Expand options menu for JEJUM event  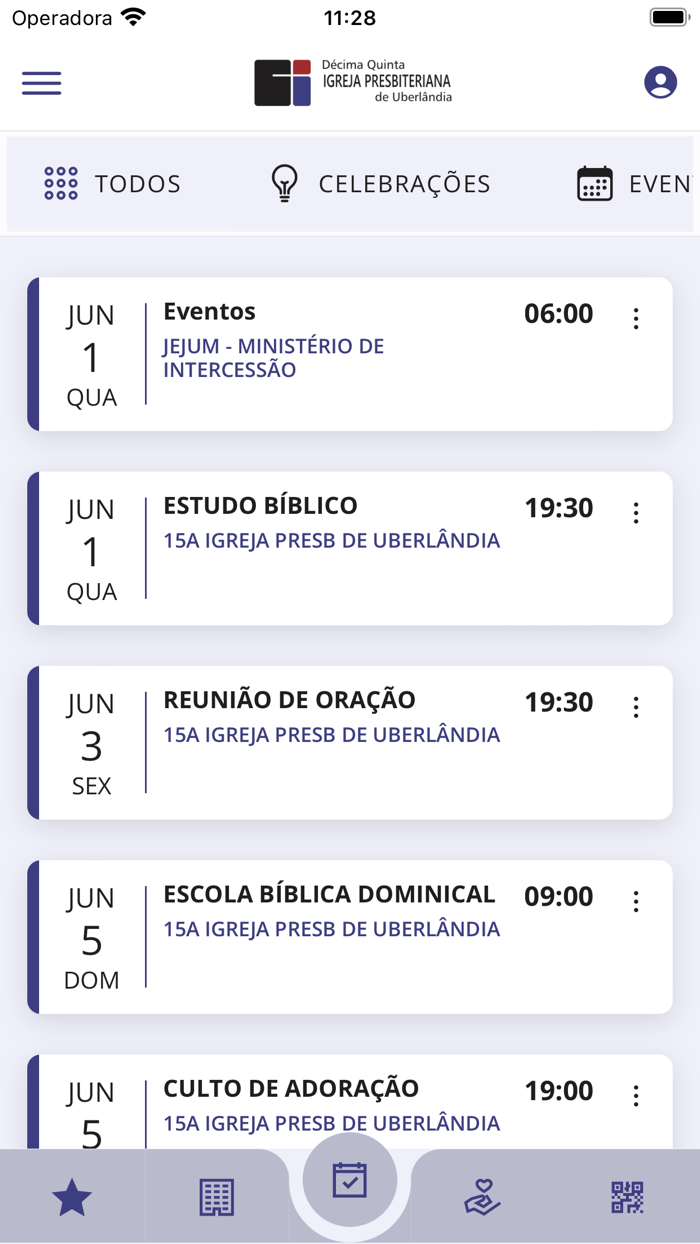635,317
